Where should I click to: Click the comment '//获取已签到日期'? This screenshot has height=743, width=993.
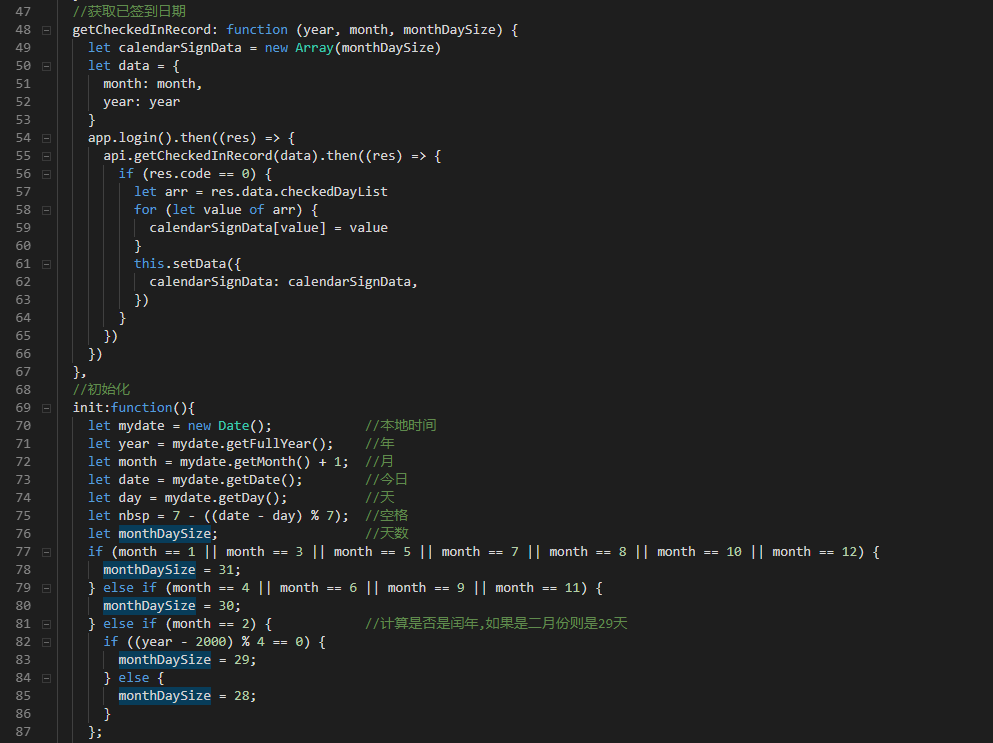tap(129, 11)
